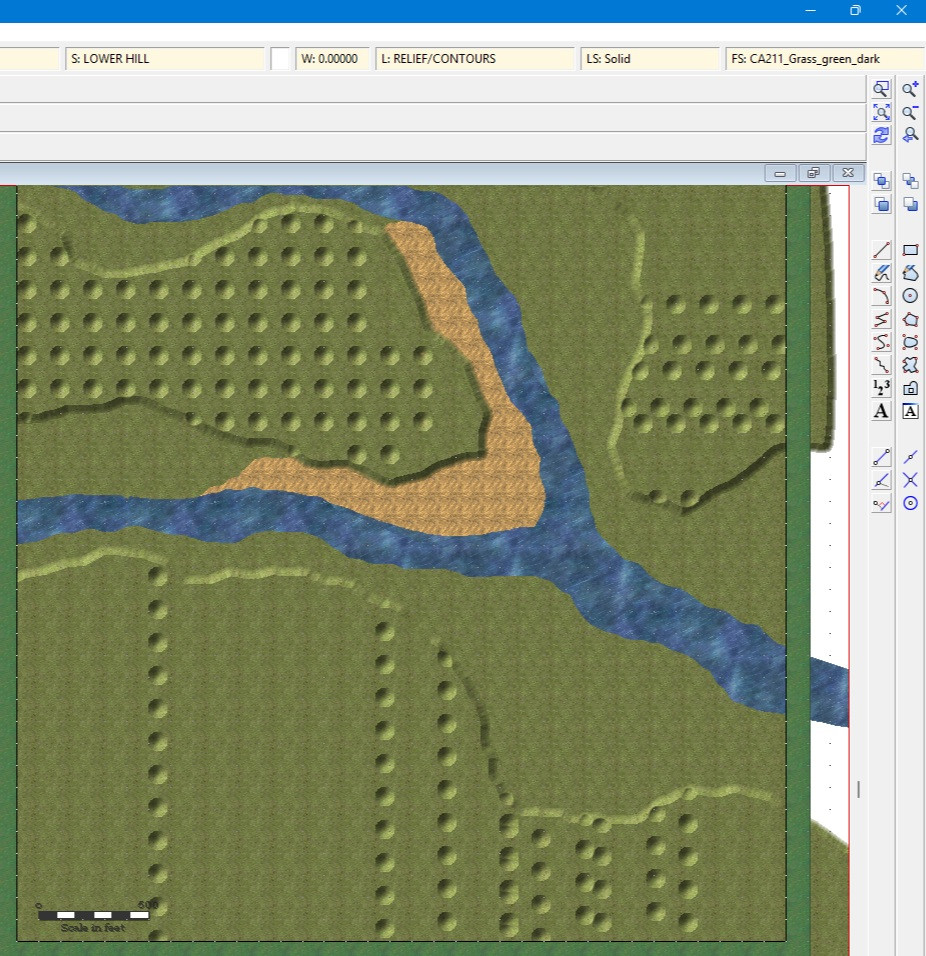Choose the Intersection snap modifier icon

(910, 480)
